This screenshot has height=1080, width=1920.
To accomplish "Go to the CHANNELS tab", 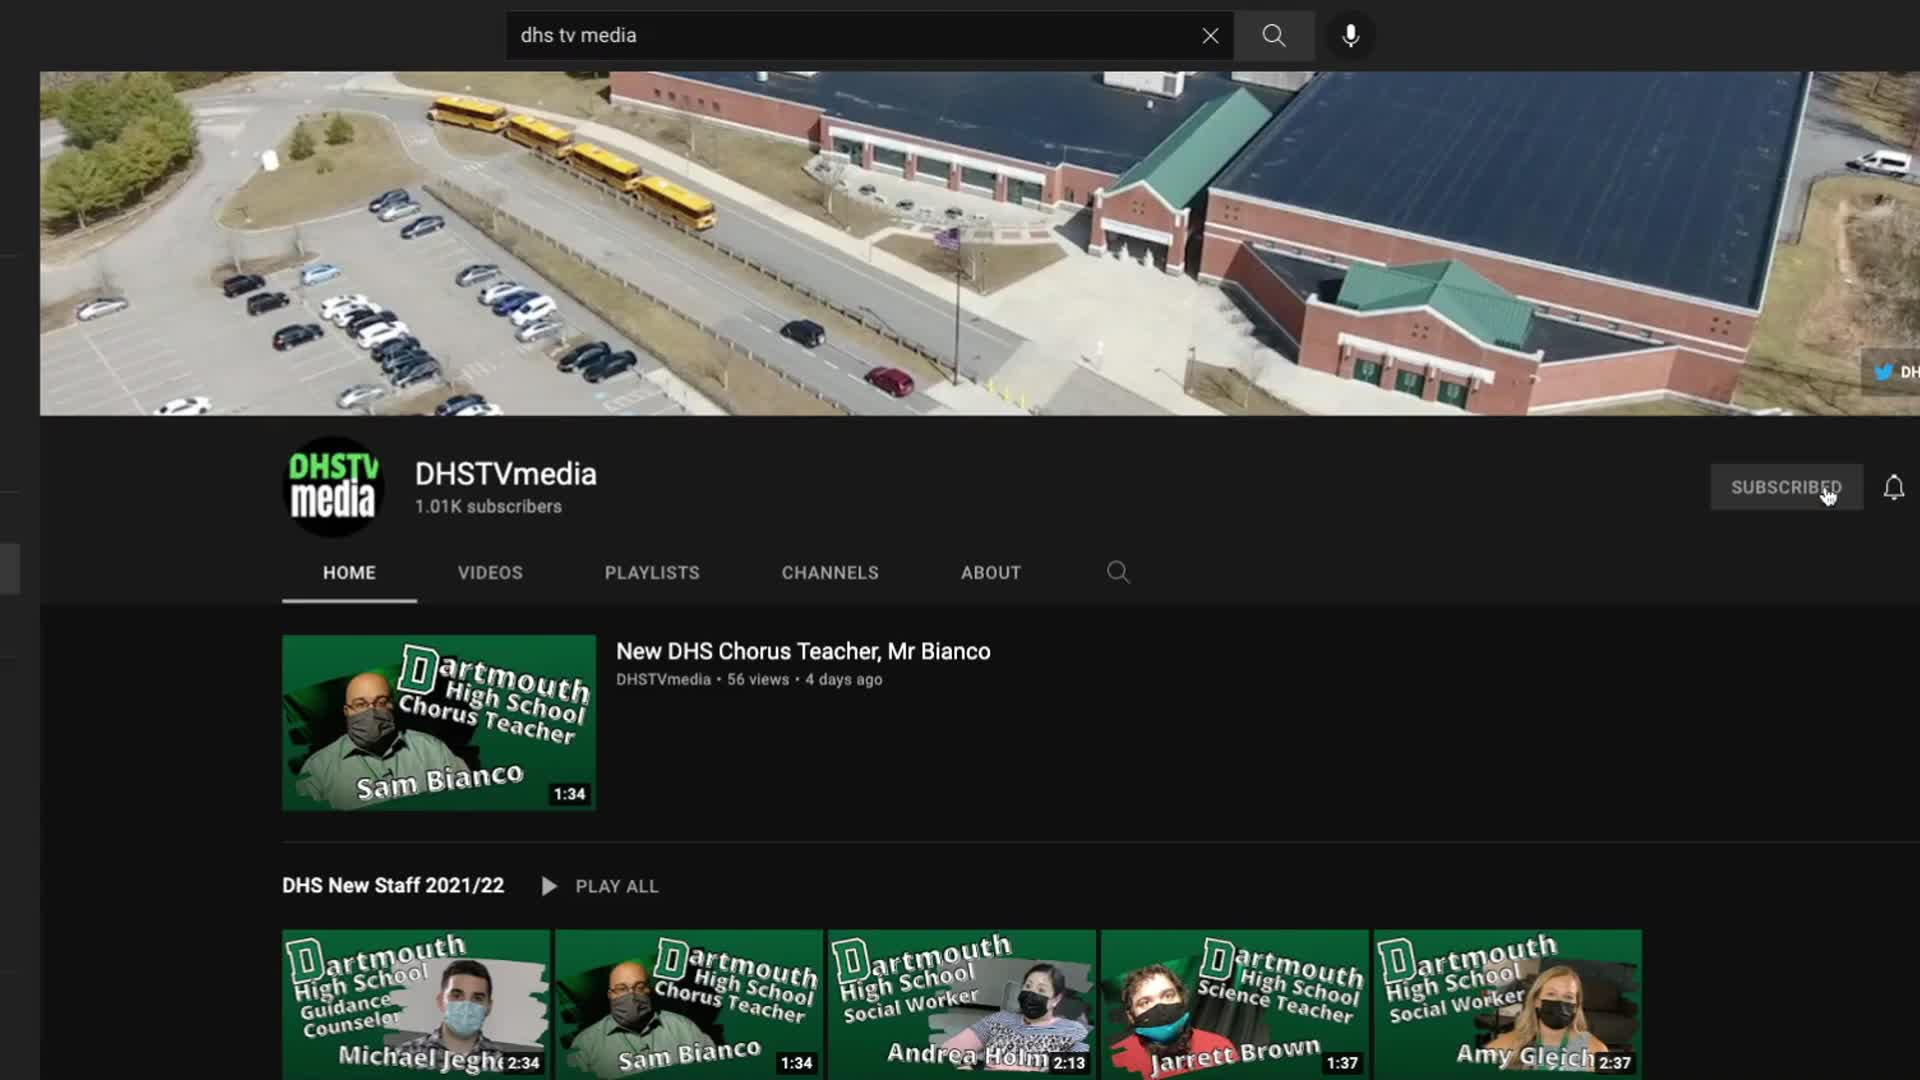I will [x=830, y=573].
